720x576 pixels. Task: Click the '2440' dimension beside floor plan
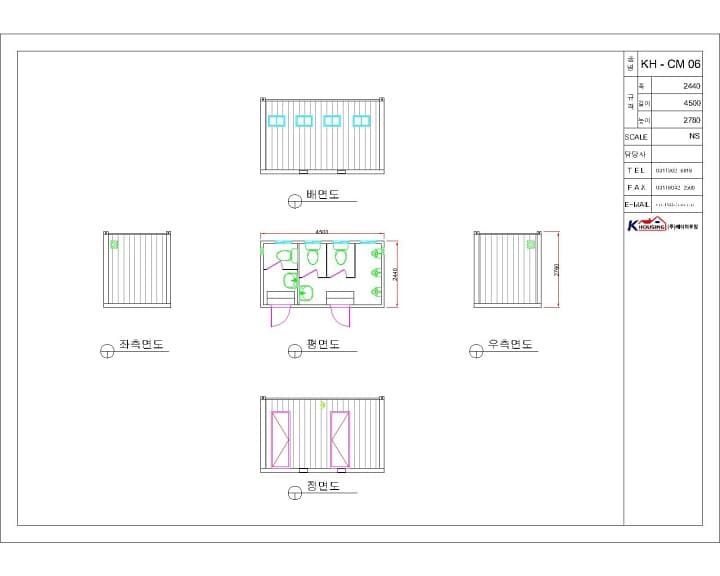(395, 274)
